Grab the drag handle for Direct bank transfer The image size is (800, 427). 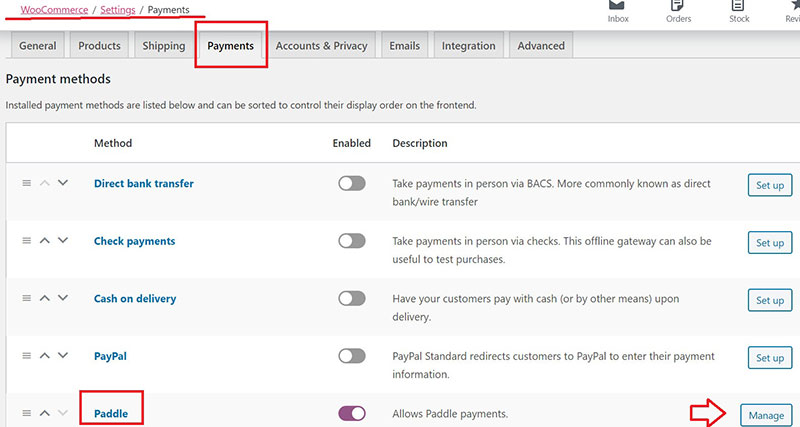tap(27, 183)
